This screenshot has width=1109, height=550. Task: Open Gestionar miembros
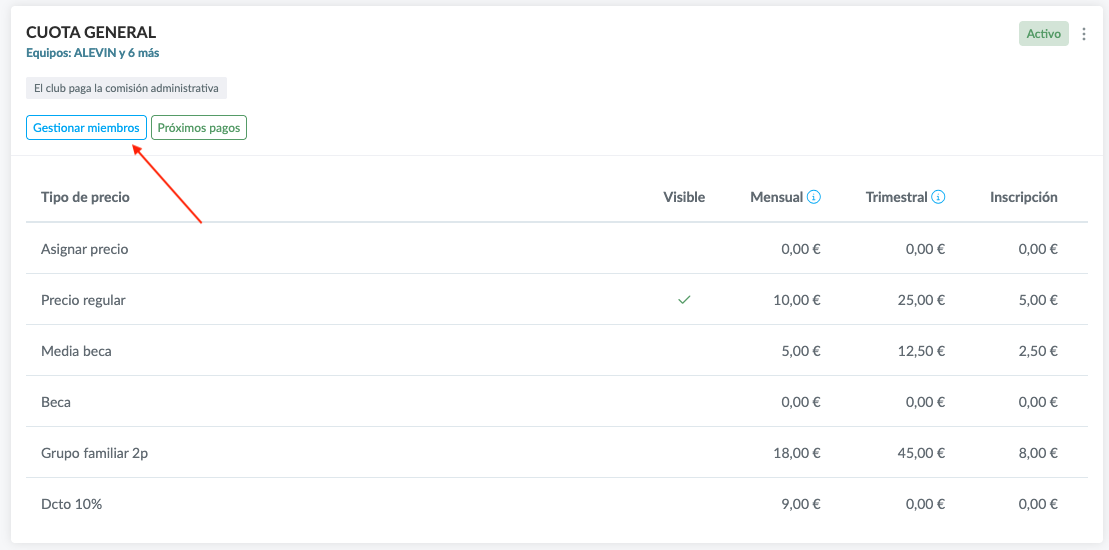pos(86,128)
